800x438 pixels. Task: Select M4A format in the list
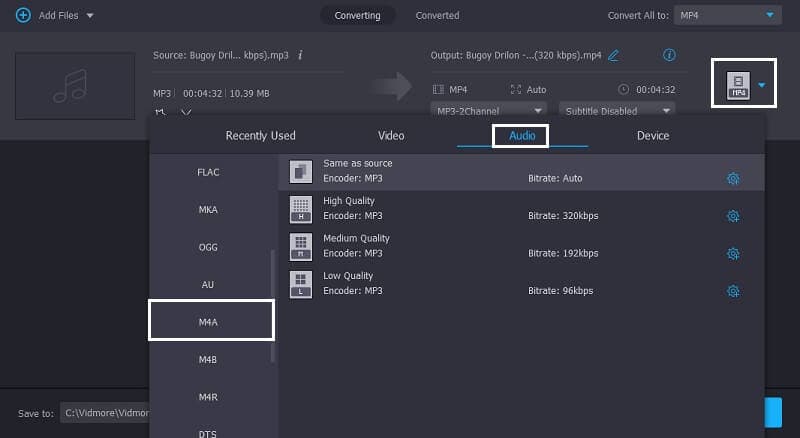[209, 322]
